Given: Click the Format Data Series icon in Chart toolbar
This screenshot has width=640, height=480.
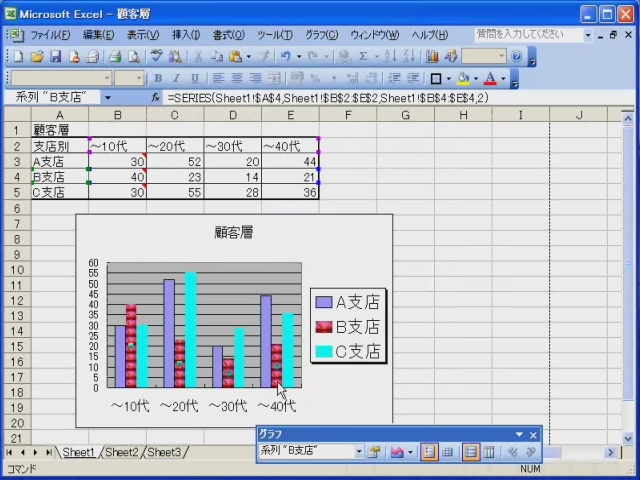Looking at the screenshot, I should pyautogui.click(x=374, y=452).
